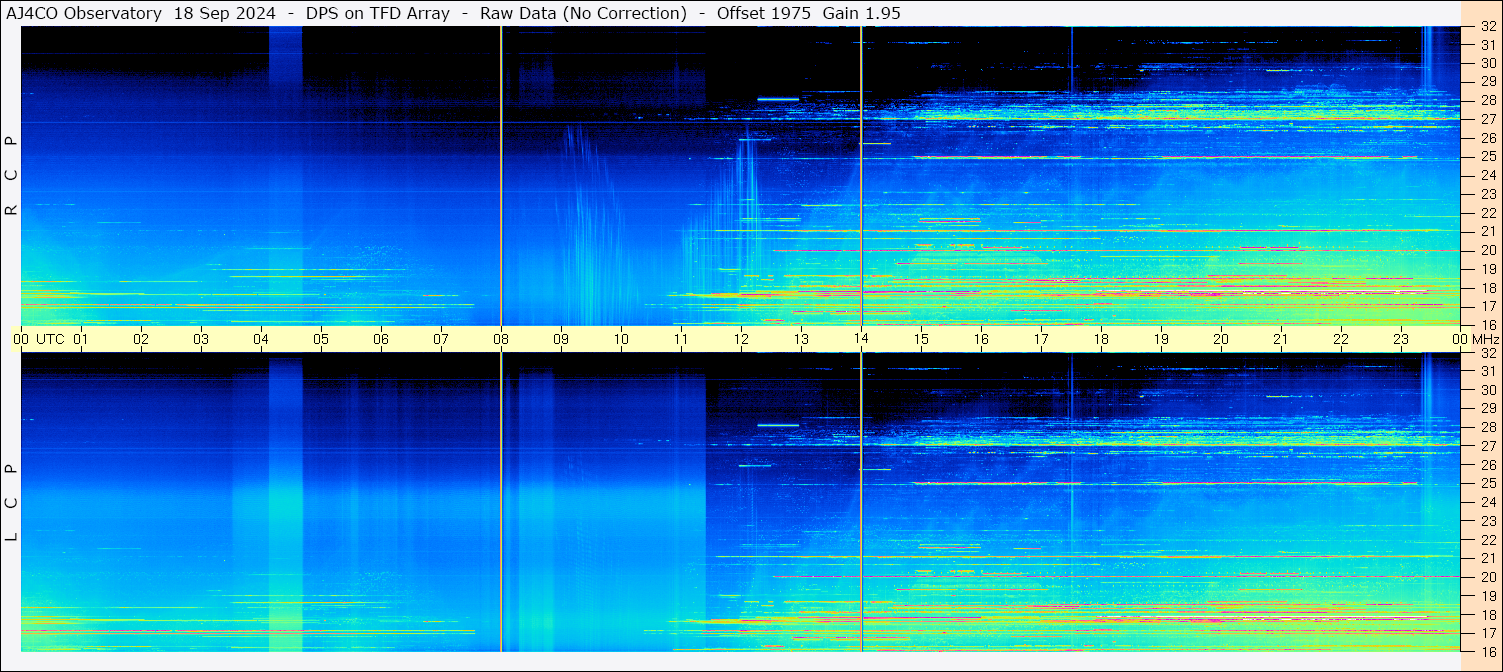Click the "17" hour label on the time axis
1503x672 pixels.
tap(1041, 339)
